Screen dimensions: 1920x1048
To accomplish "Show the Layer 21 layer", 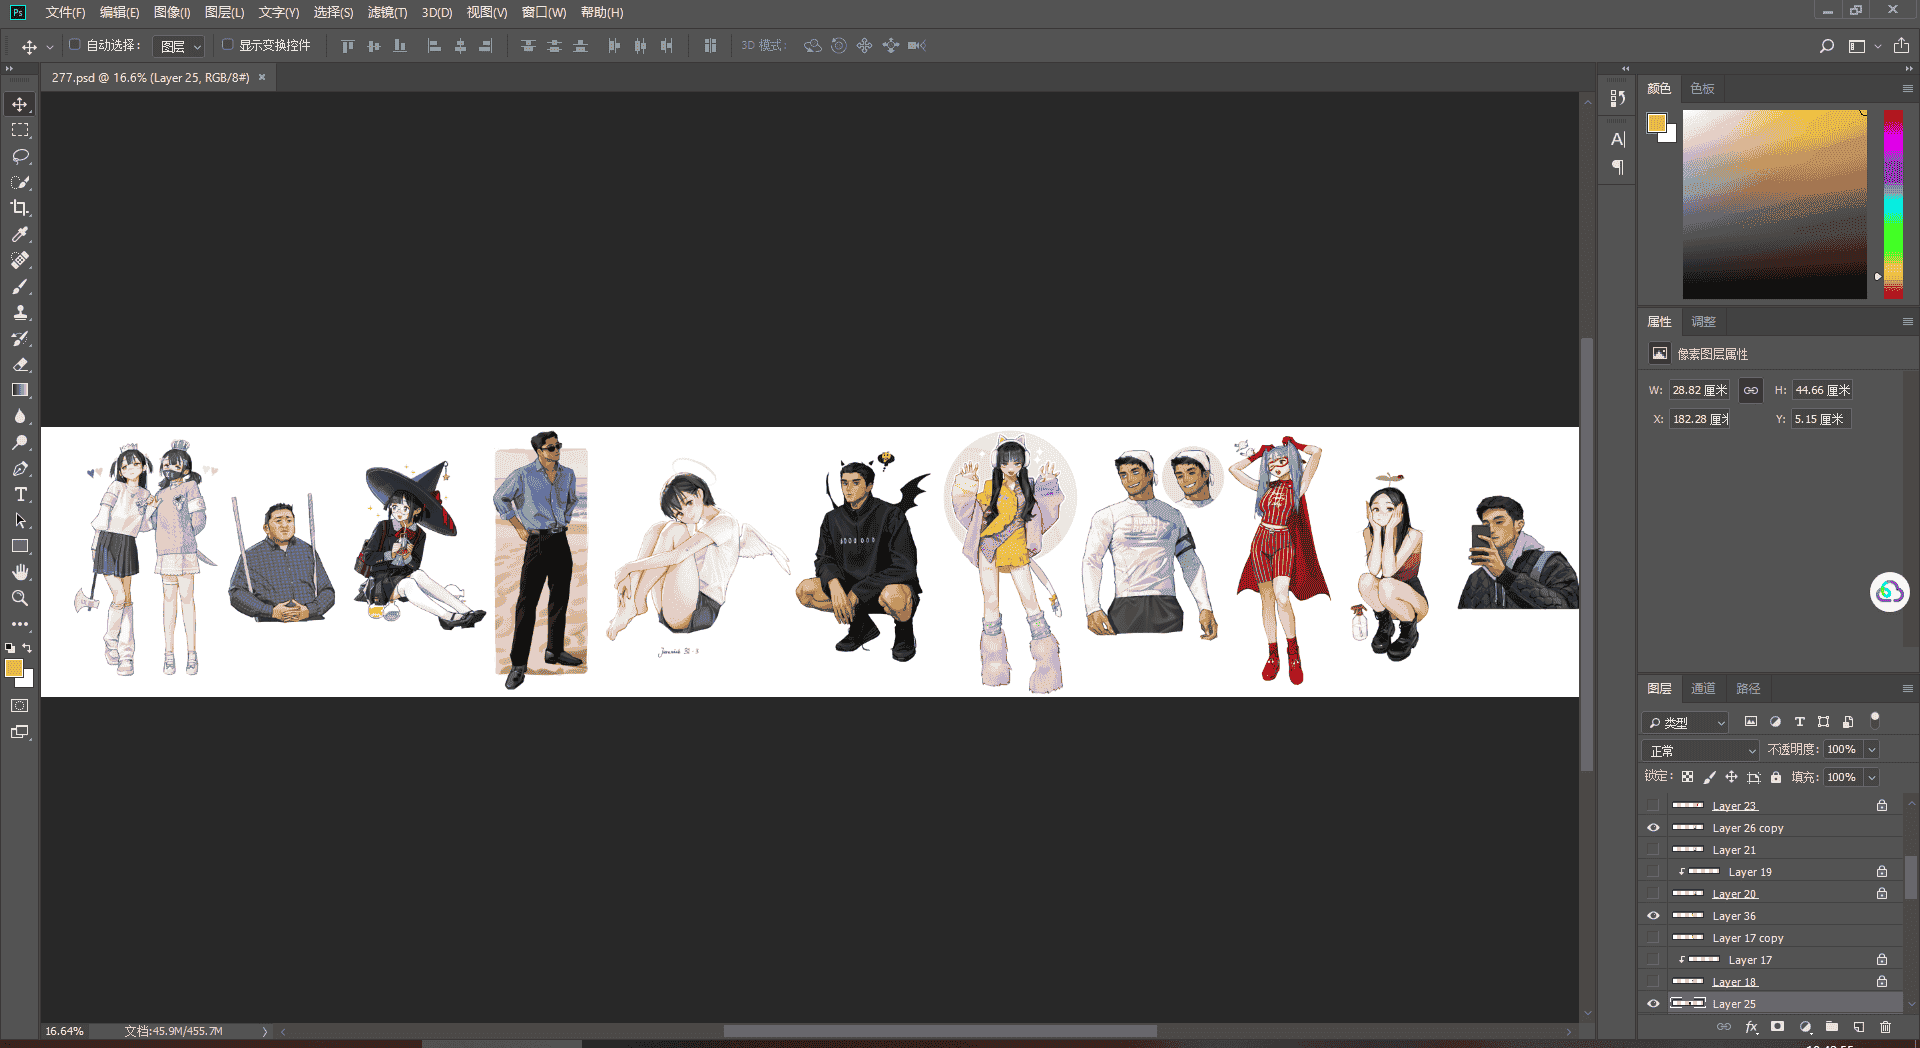I will pos(1653,850).
